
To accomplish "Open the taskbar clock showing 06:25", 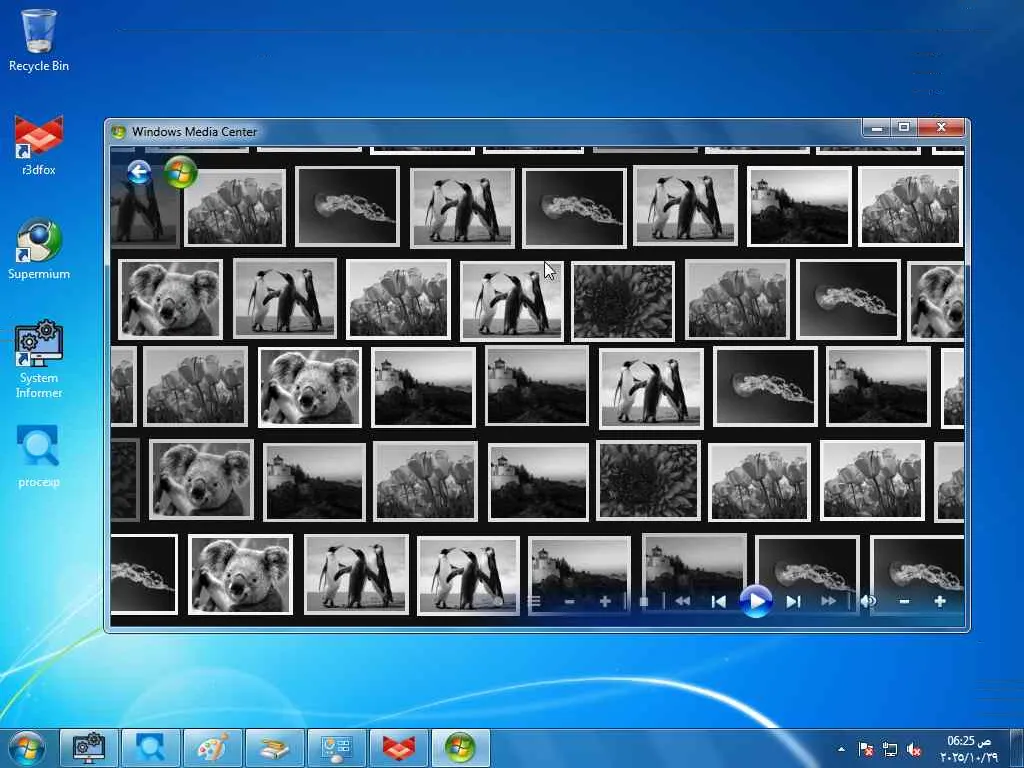I will (970, 749).
